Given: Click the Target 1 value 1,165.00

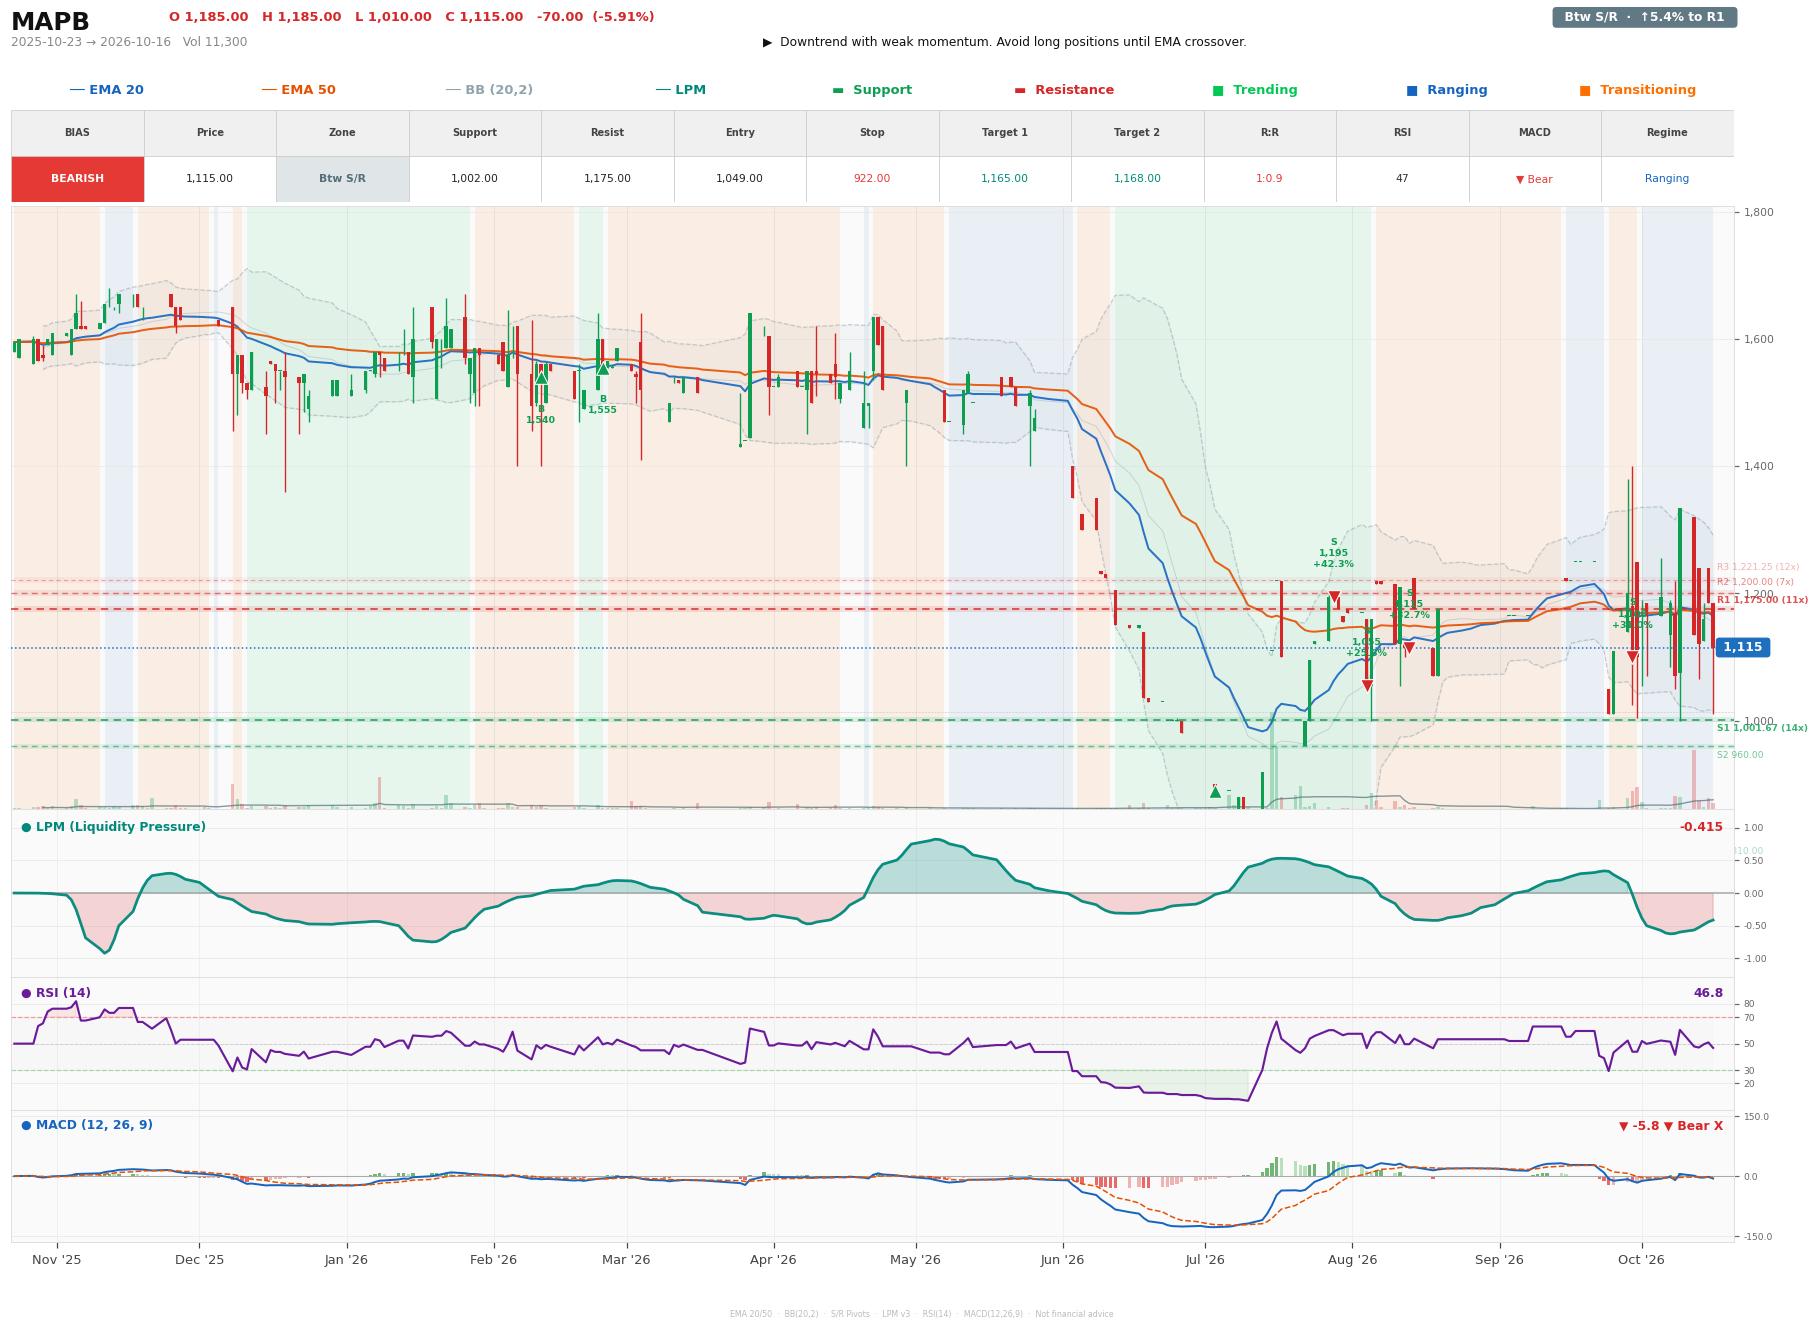Looking at the screenshot, I should (x=1004, y=179).
